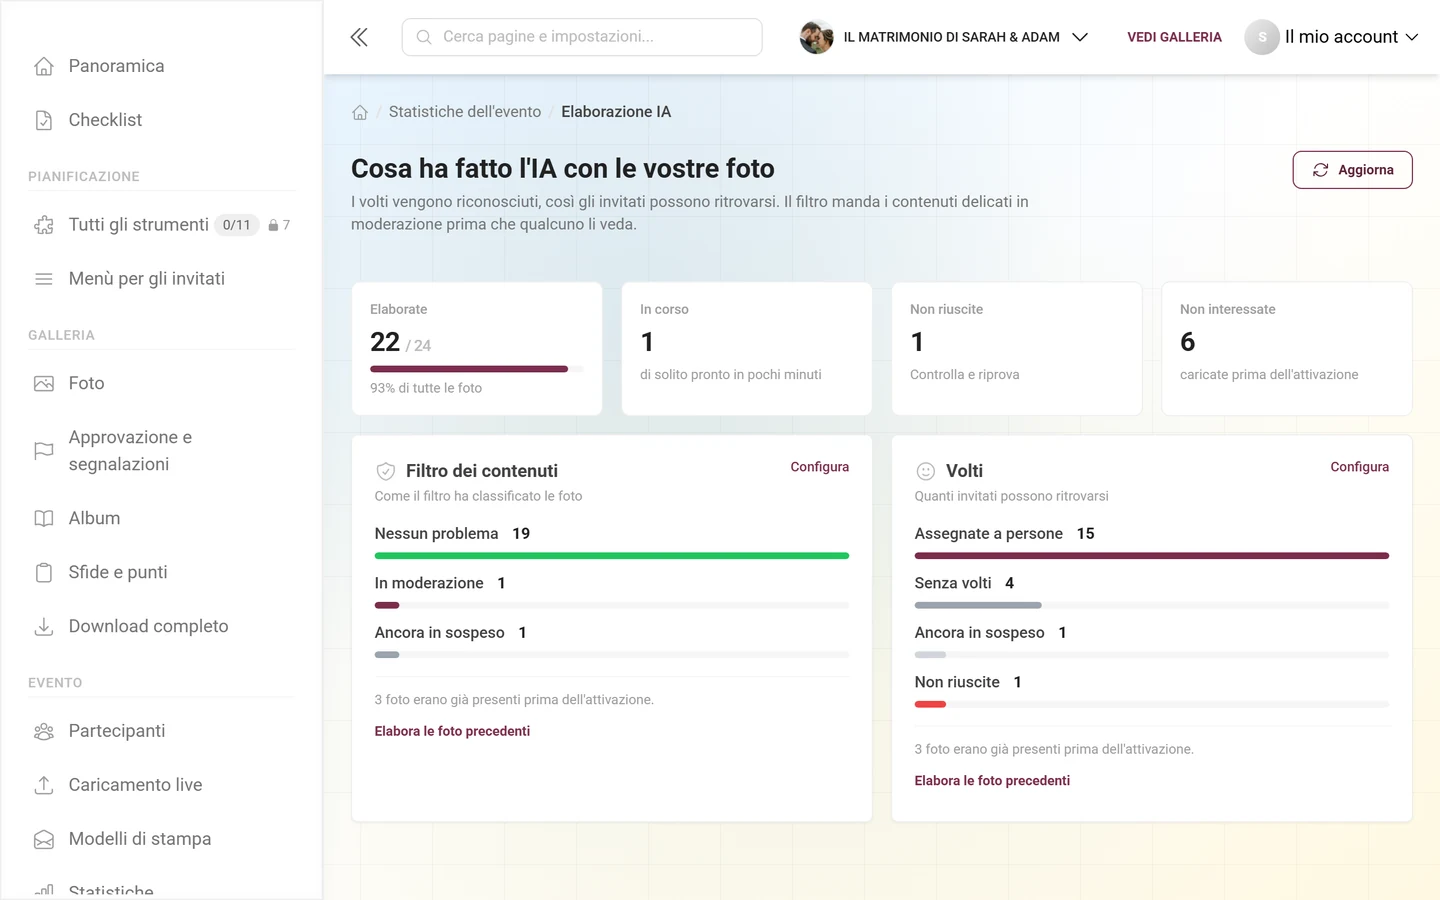Click the search pages and settings field
This screenshot has width=1440, height=900.
click(x=582, y=37)
